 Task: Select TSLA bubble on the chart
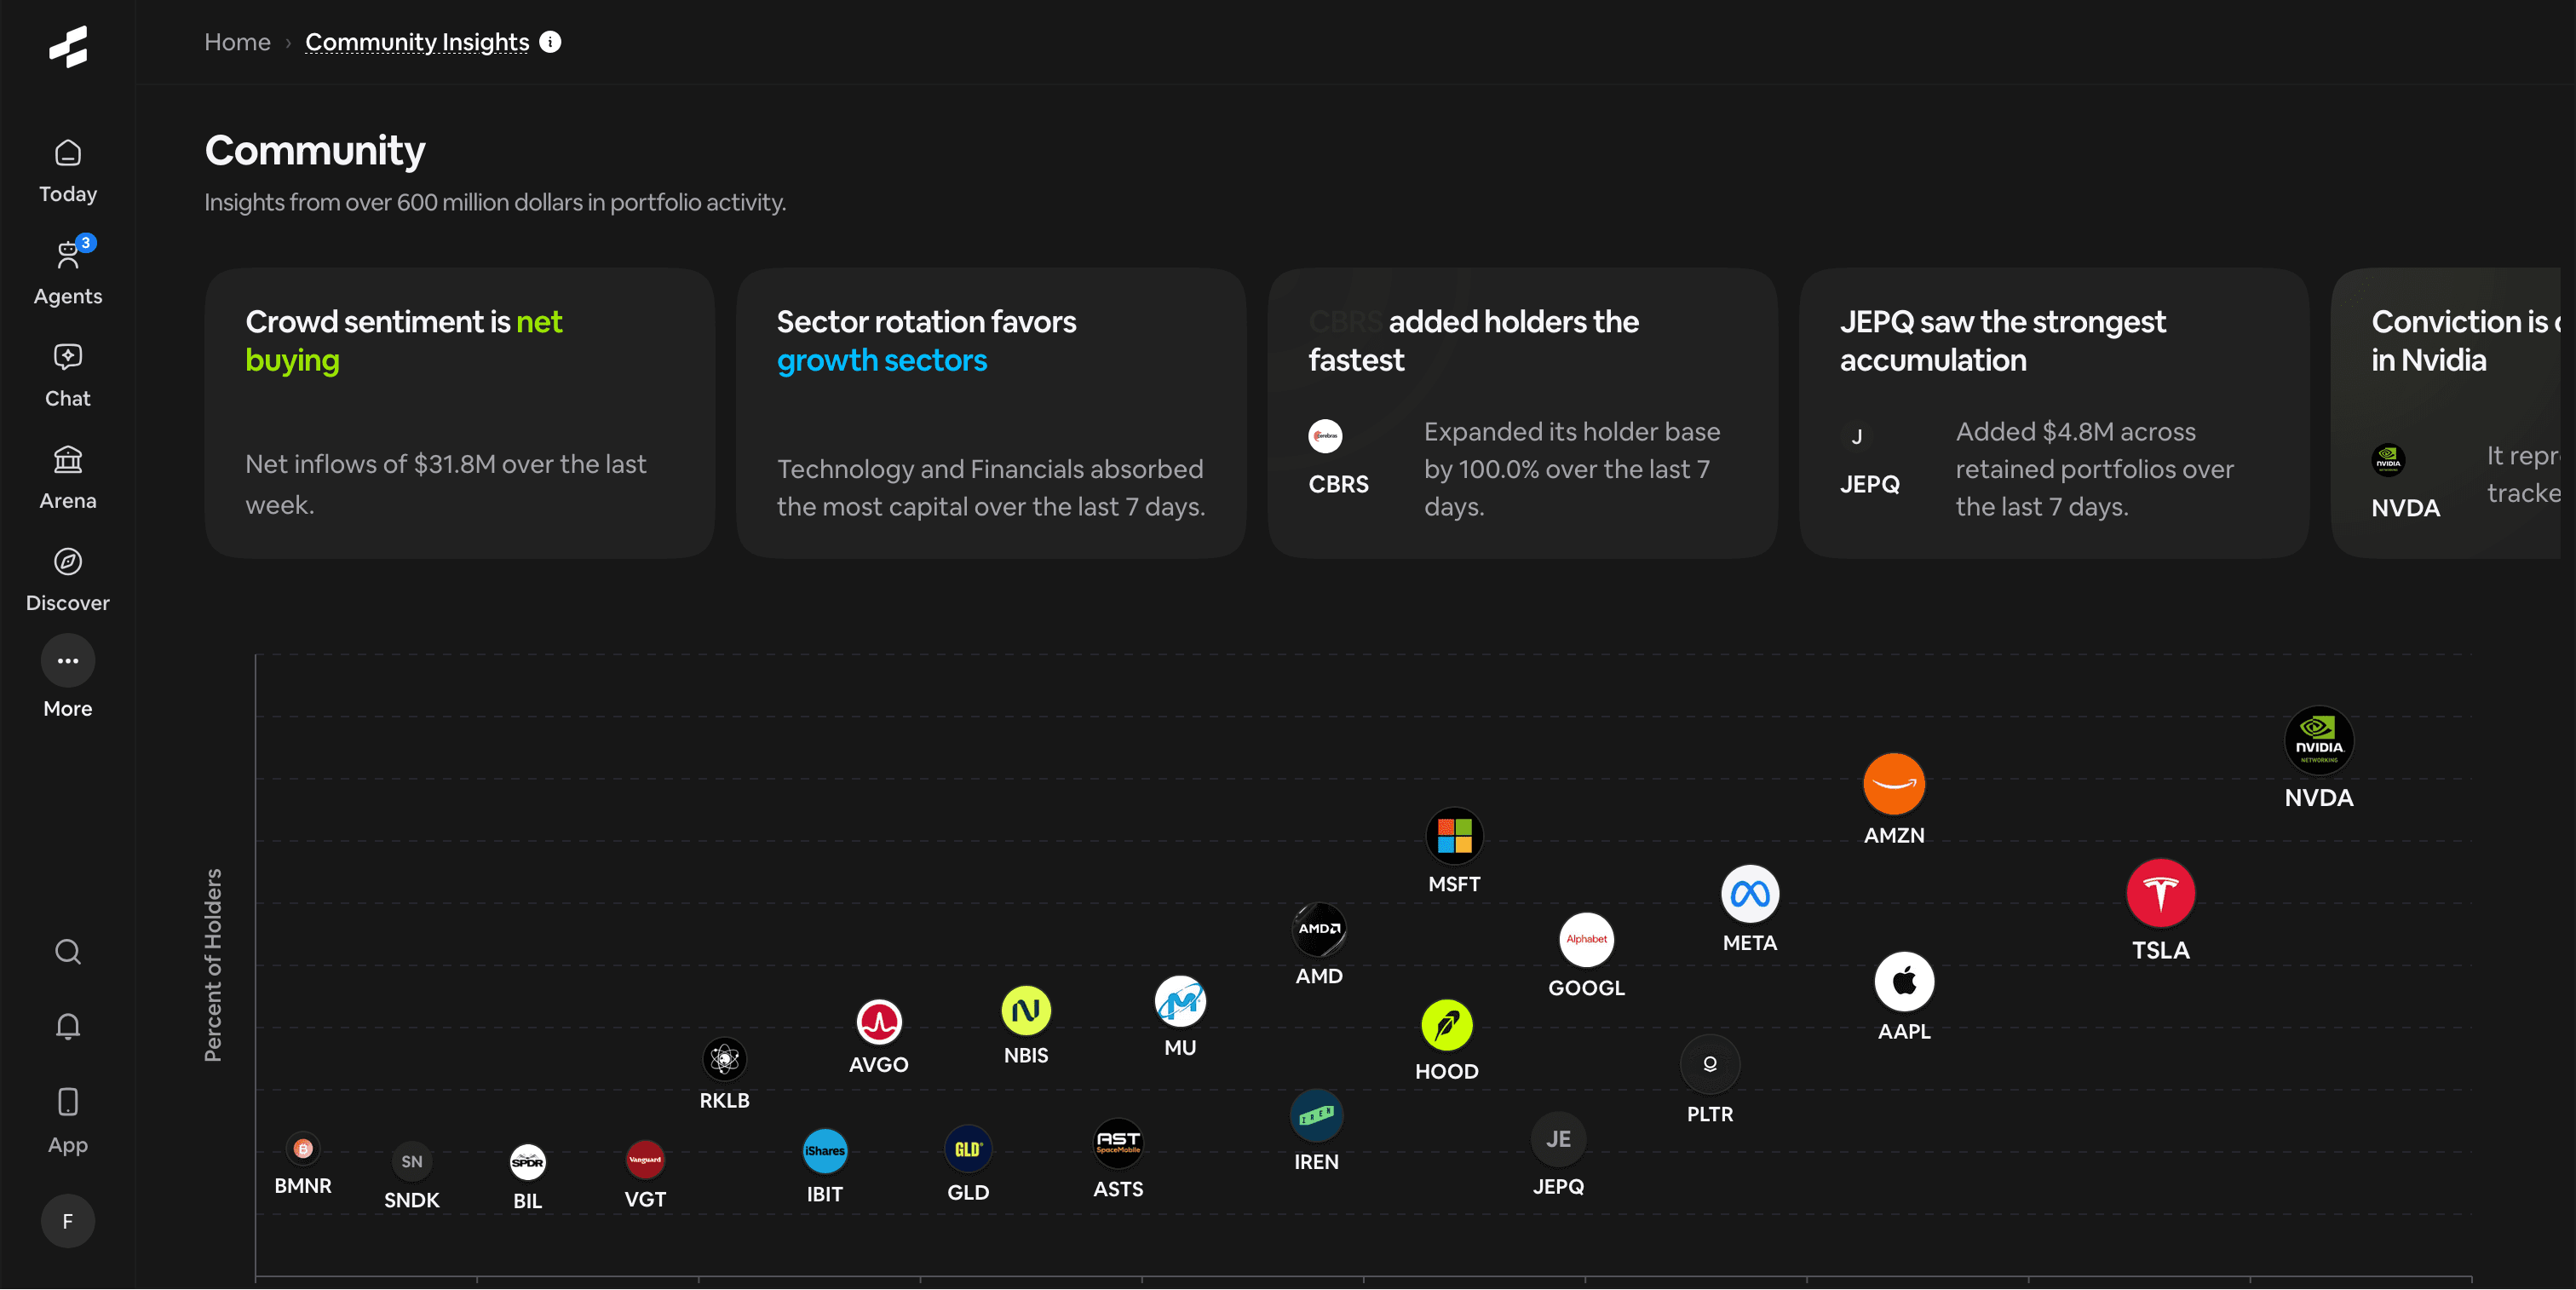pos(2160,892)
